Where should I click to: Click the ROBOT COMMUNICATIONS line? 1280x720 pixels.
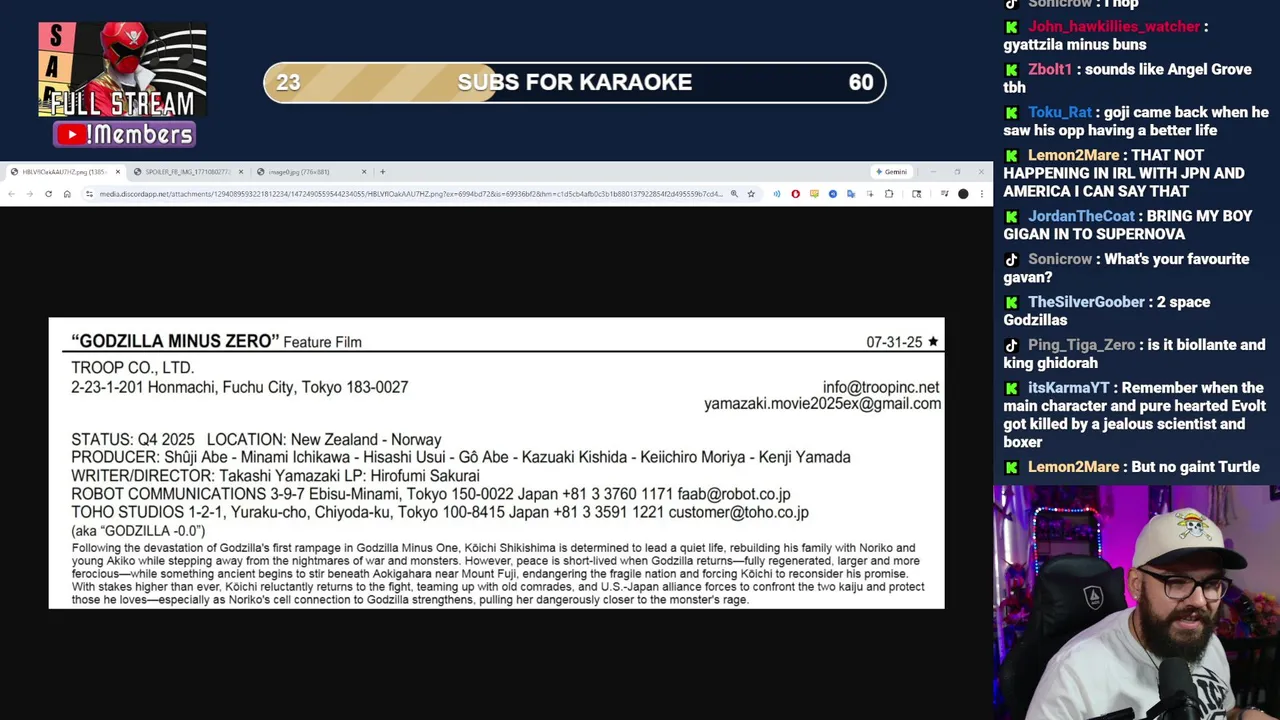[431, 494]
